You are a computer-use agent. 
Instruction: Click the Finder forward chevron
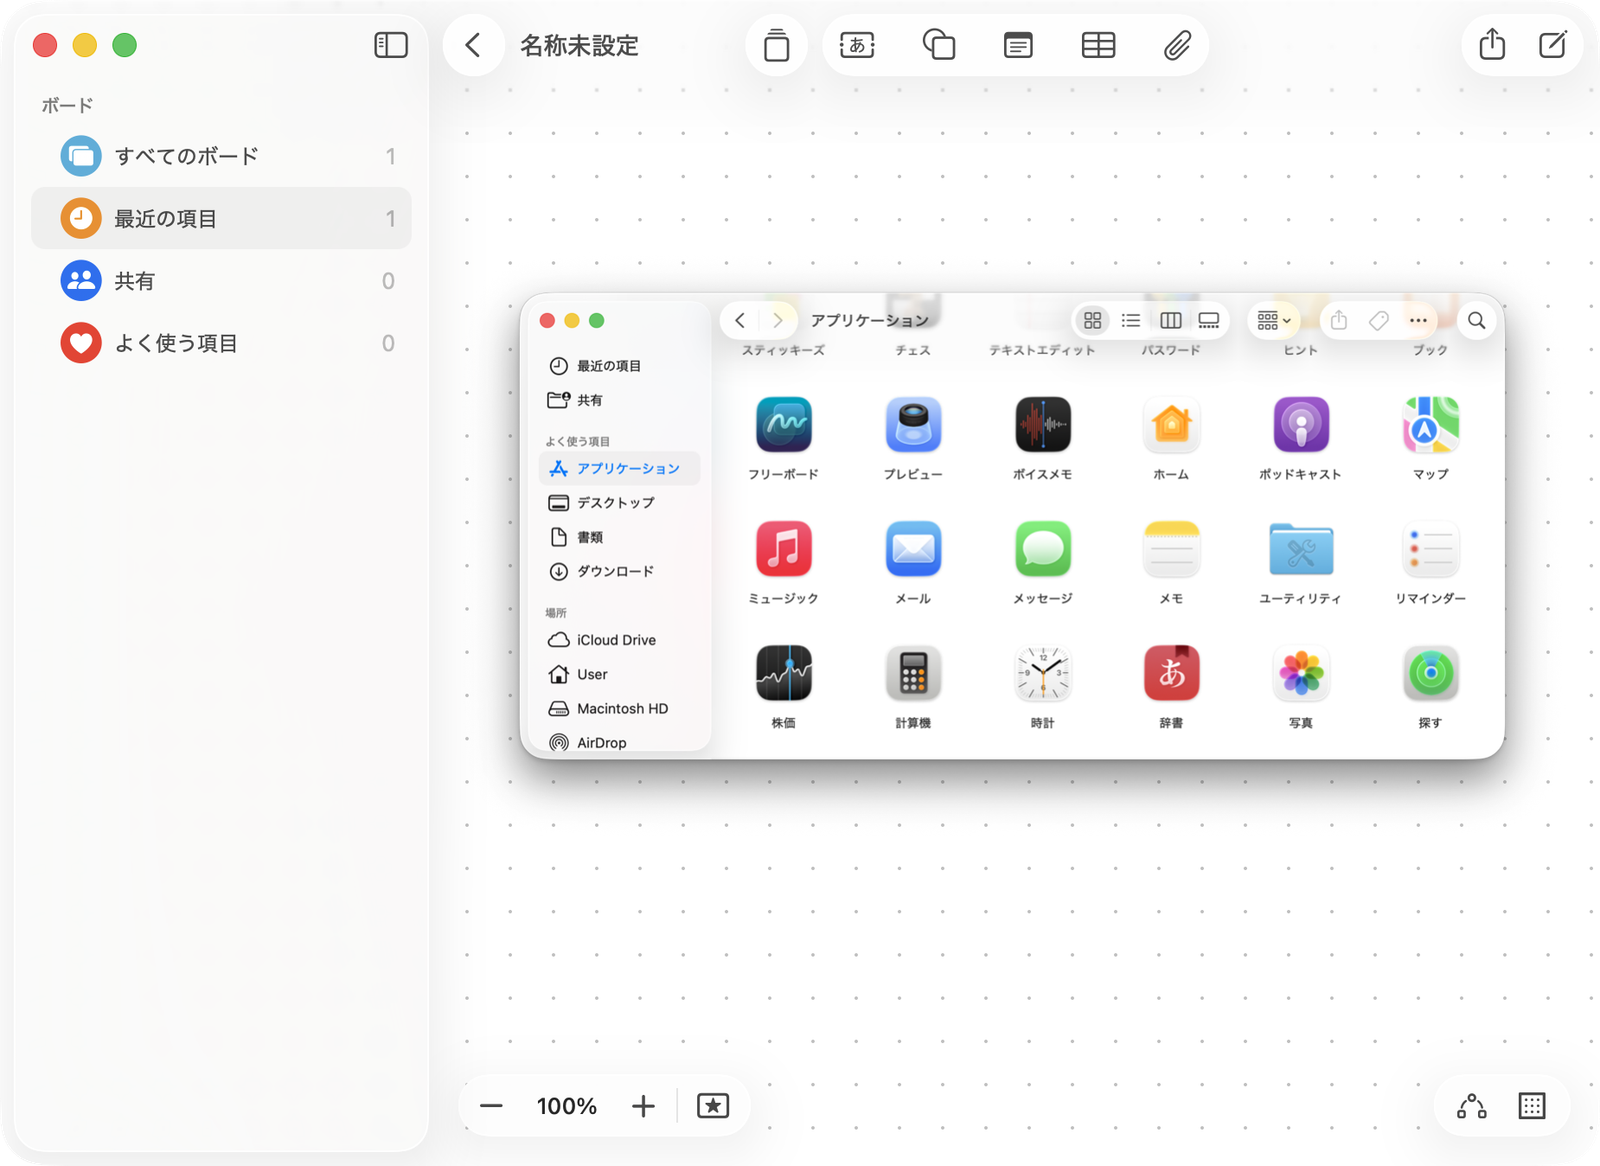point(778,320)
